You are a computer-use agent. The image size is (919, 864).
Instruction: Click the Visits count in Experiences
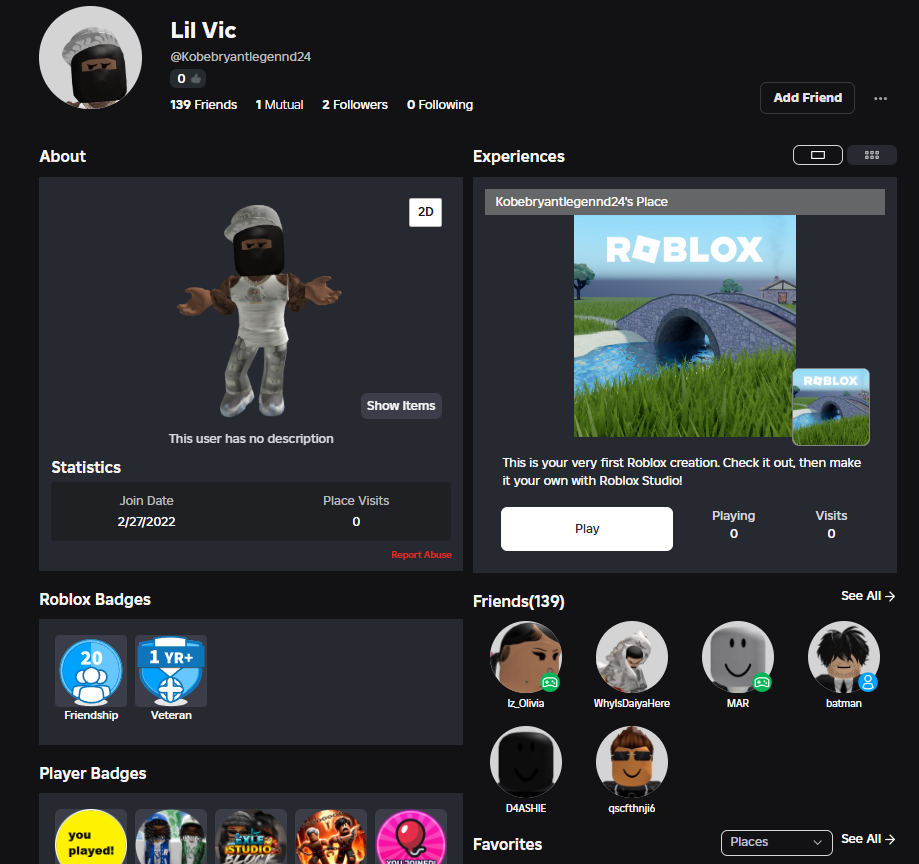point(831,533)
